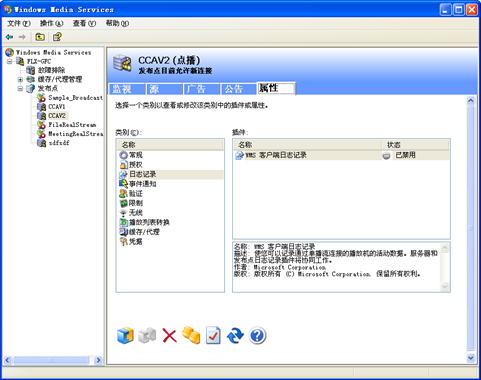Collapse the 发布点 tree node

[20, 89]
